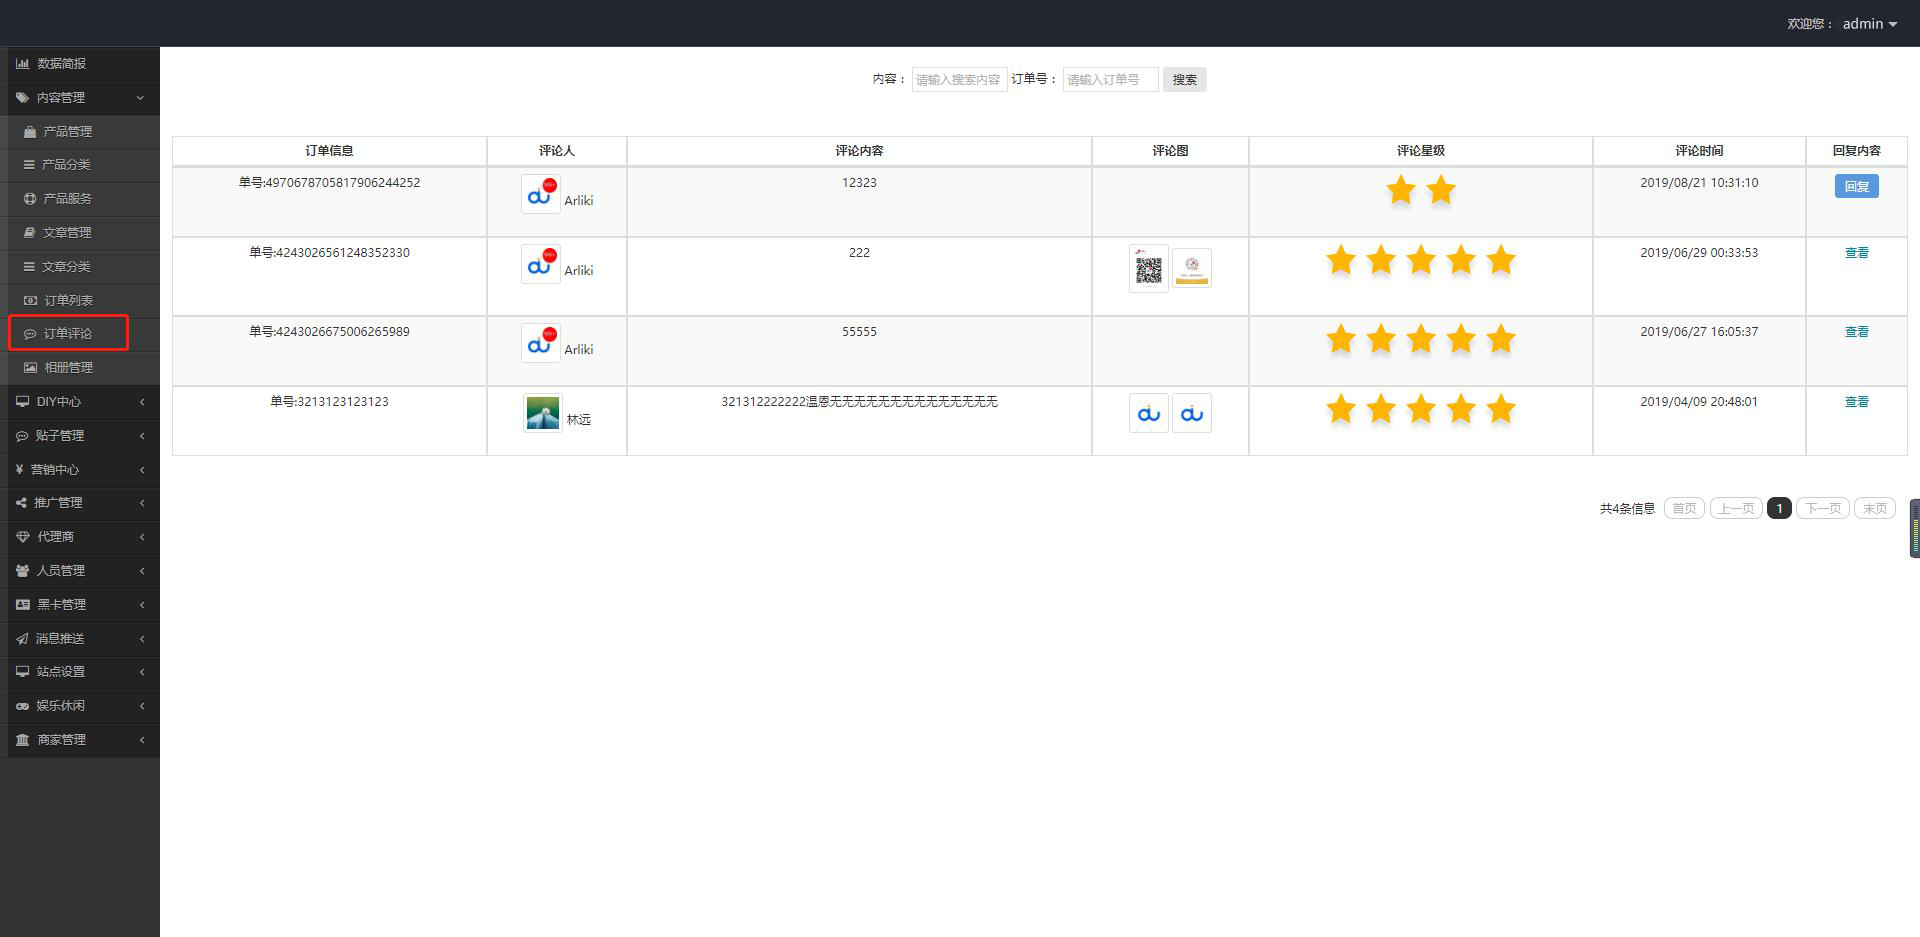Expand the 黑卡管理 arrow

coord(142,605)
